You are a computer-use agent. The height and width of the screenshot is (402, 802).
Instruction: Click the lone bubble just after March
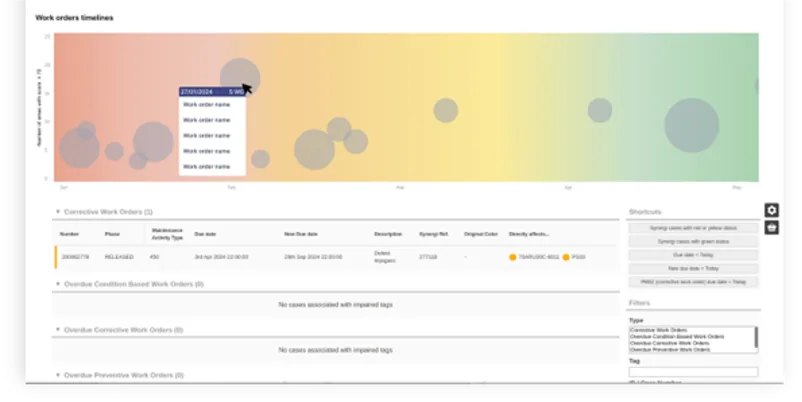pyautogui.click(x=445, y=110)
